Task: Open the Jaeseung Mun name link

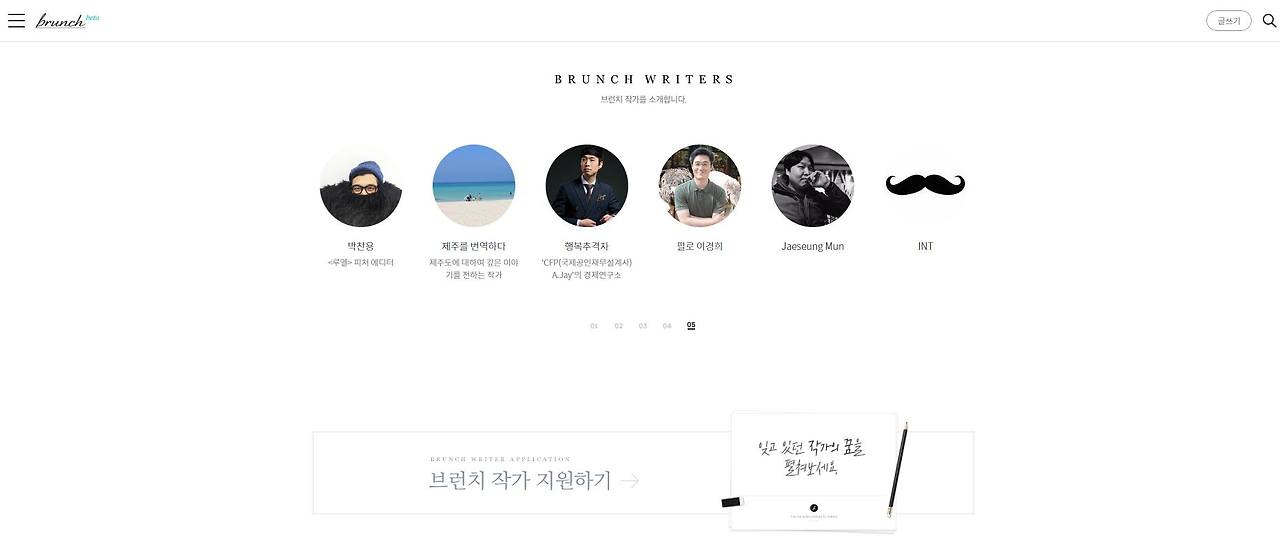Action: coord(813,246)
